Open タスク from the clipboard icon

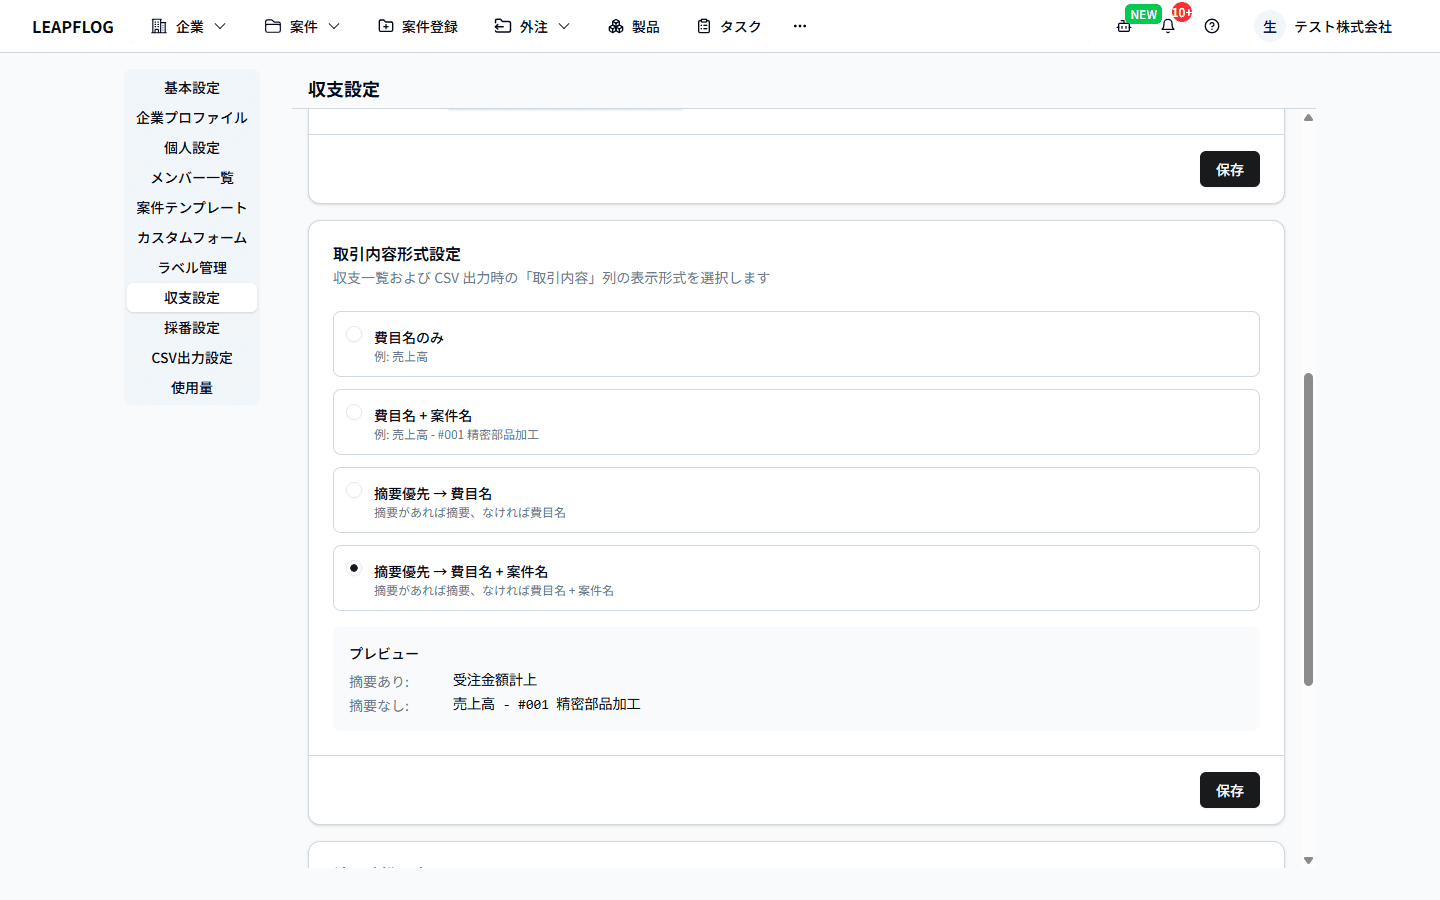704,27
